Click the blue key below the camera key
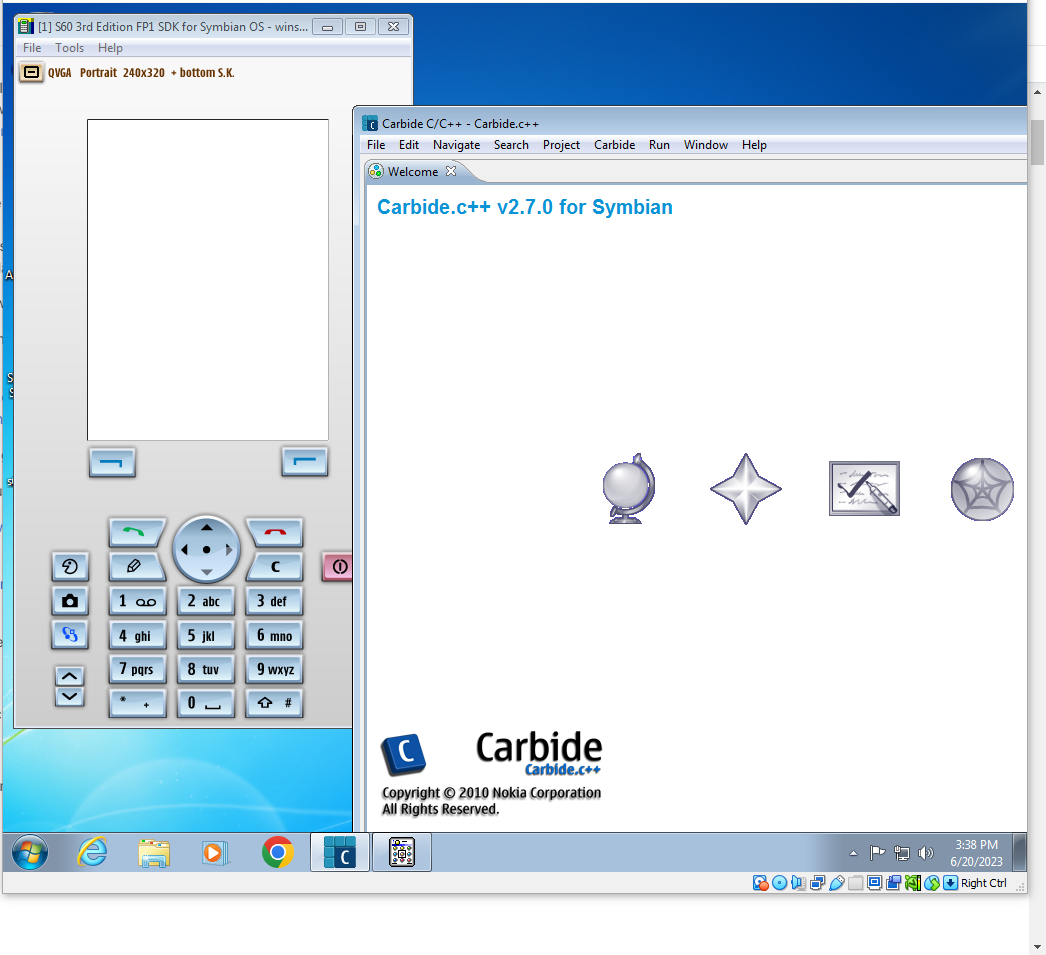This screenshot has width=1046, height=955. point(70,634)
